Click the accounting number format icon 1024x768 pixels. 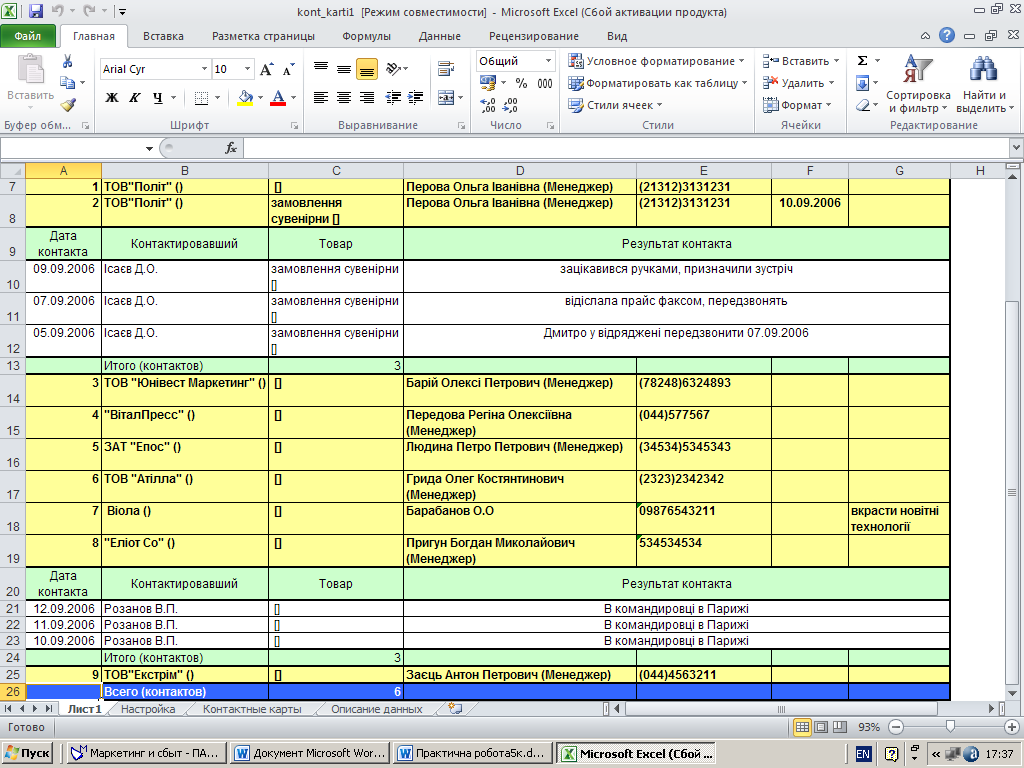pos(488,82)
